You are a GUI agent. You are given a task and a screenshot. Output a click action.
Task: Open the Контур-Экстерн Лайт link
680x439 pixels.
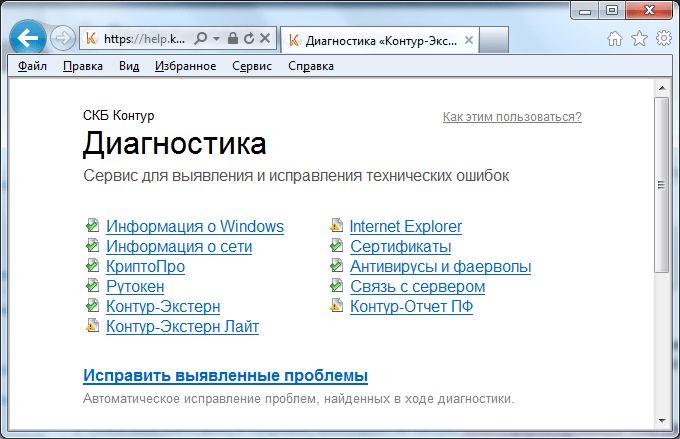pos(182,326)
